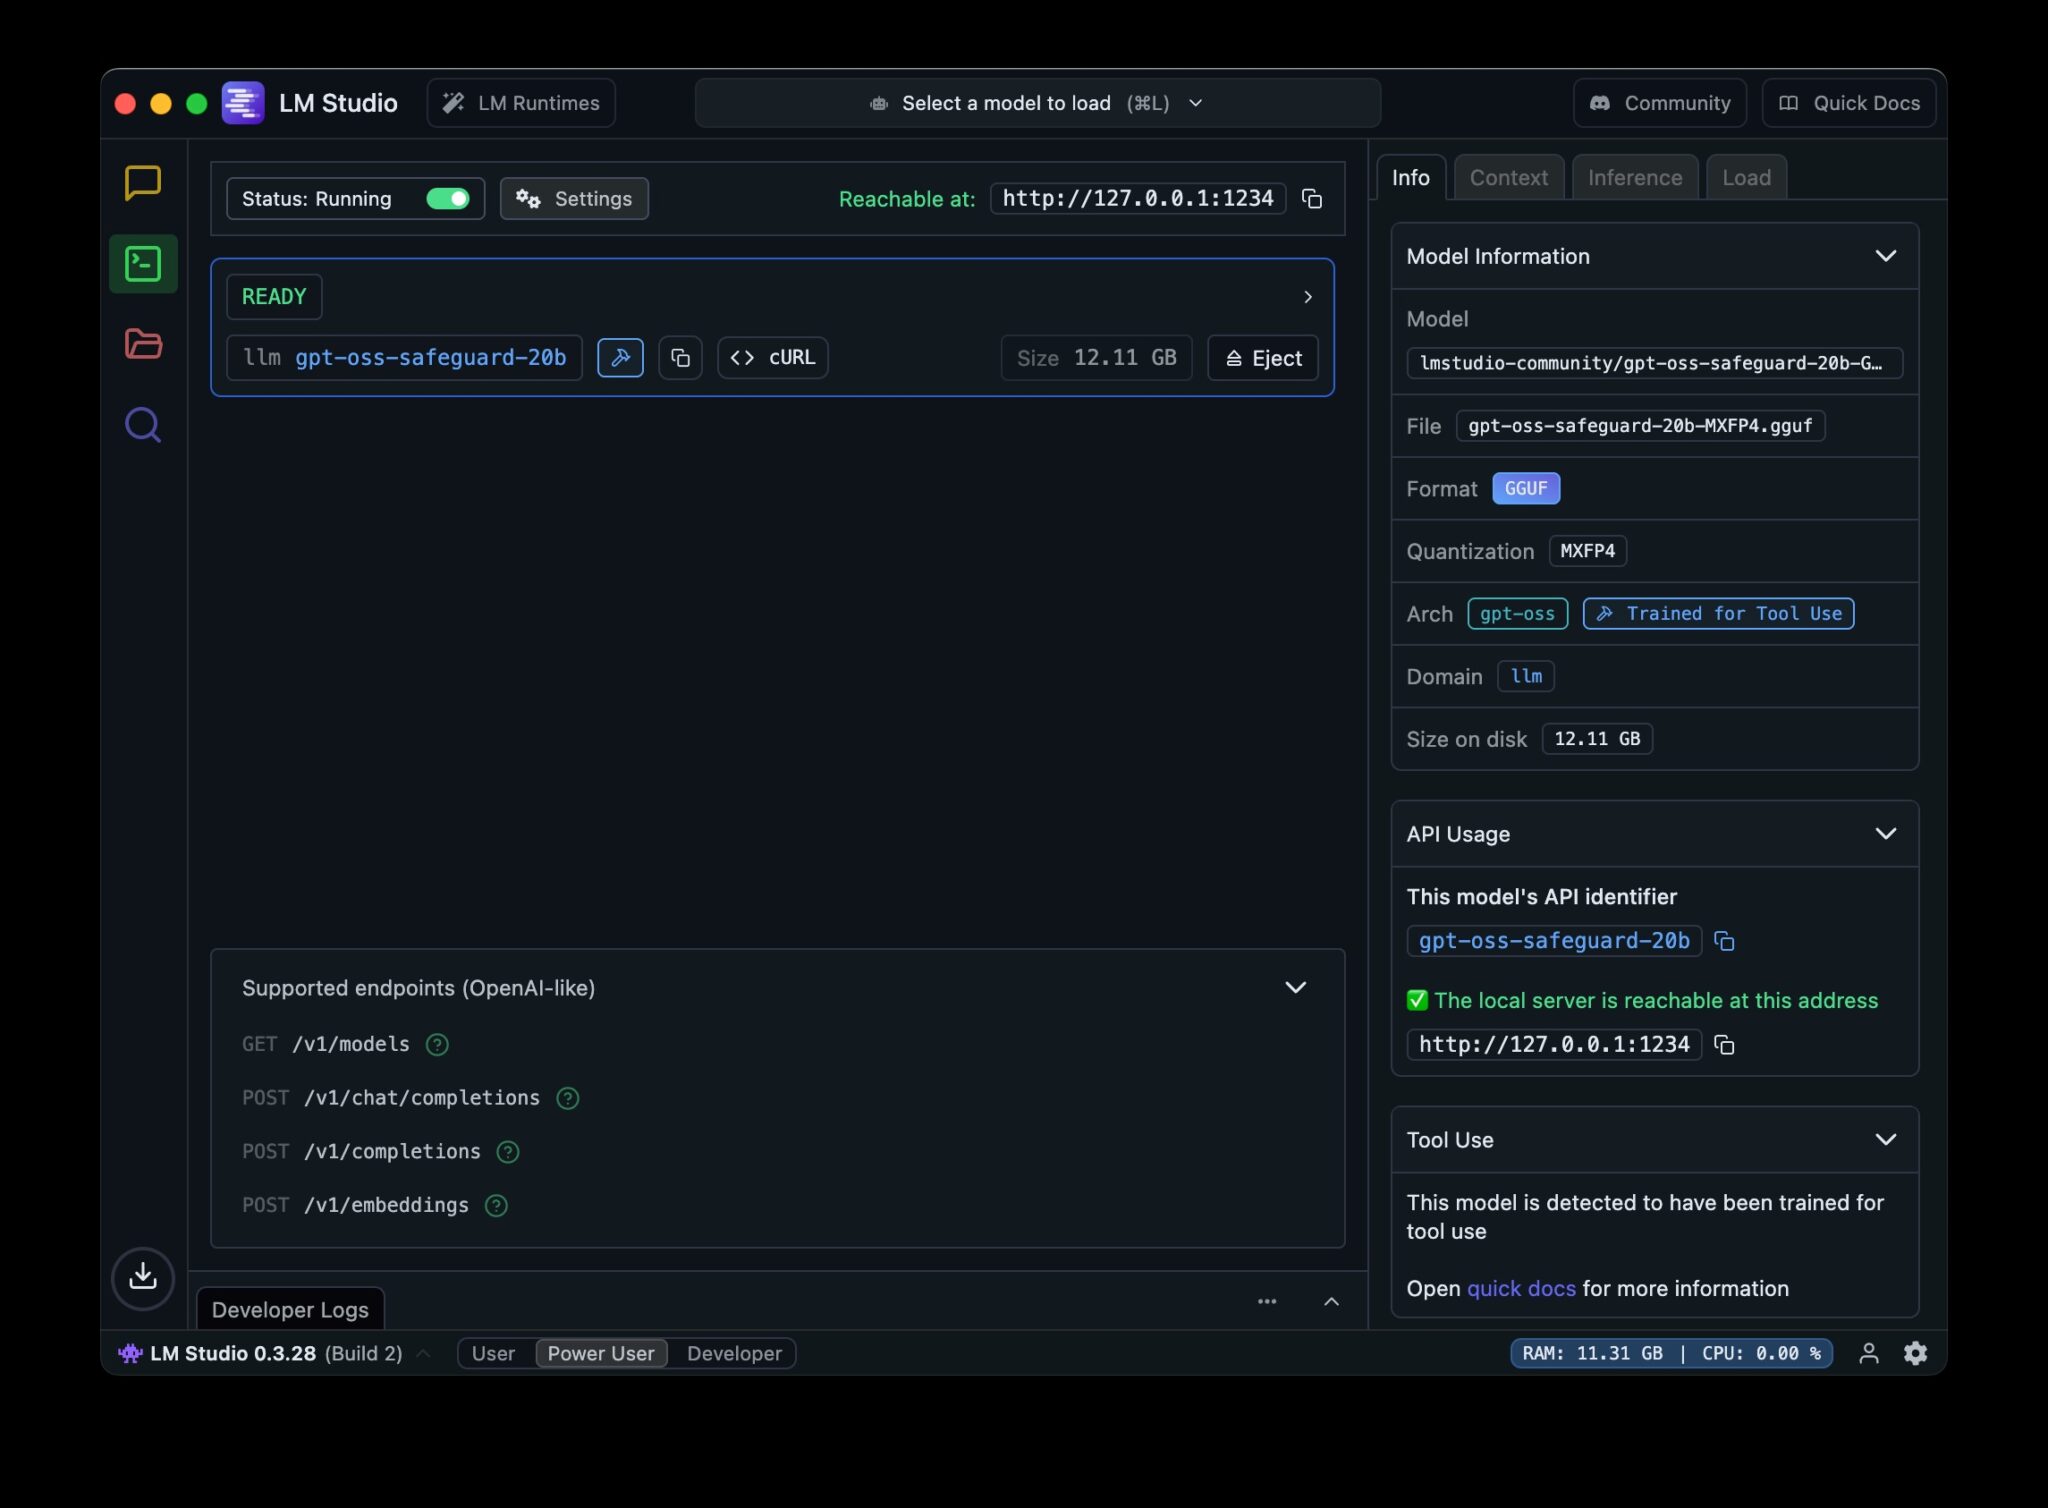
Task: Open the Select a model to load dropdown
Action: [x=1036, y=102]
